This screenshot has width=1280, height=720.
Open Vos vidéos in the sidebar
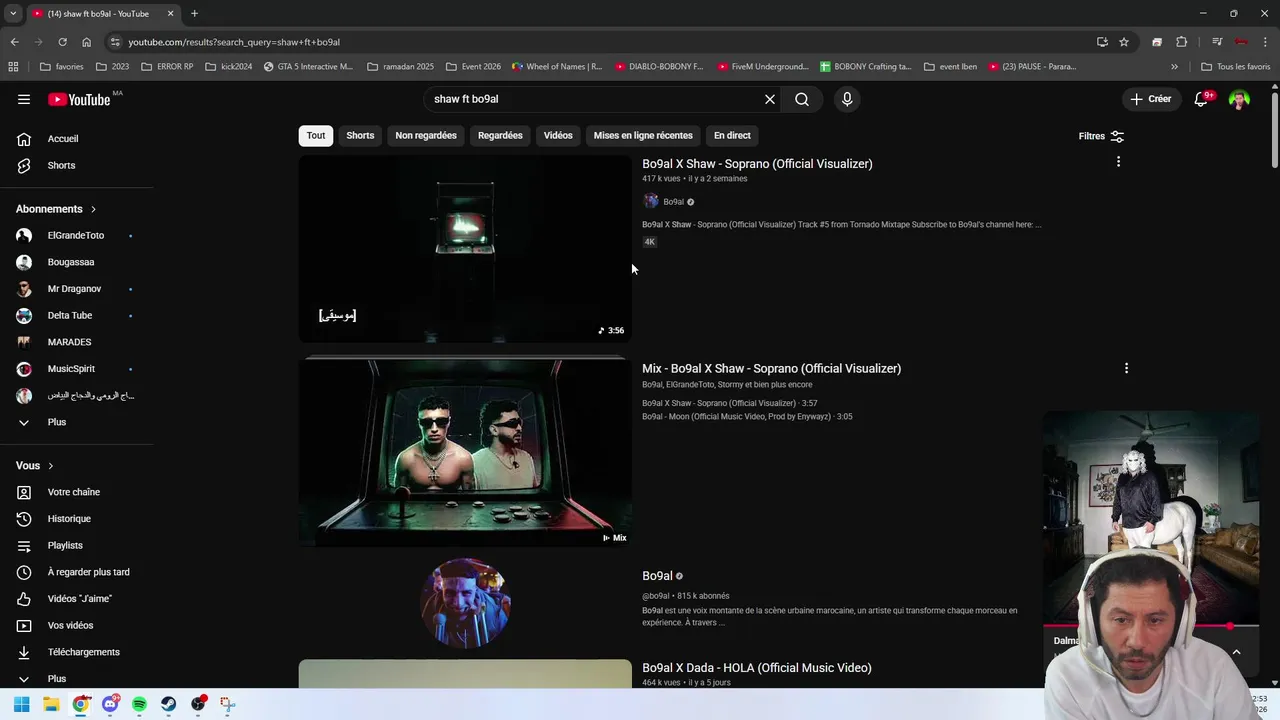76,625
